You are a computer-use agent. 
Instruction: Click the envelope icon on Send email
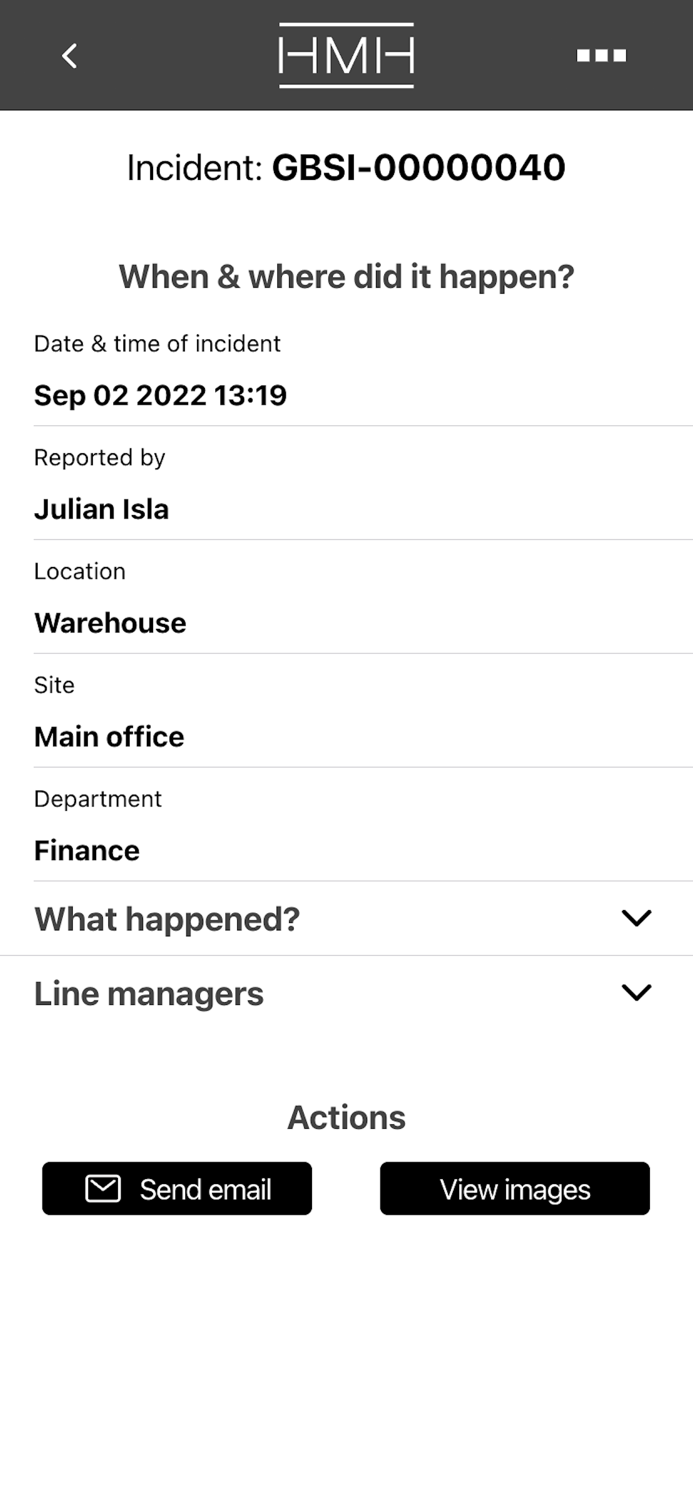point(103,1188)
